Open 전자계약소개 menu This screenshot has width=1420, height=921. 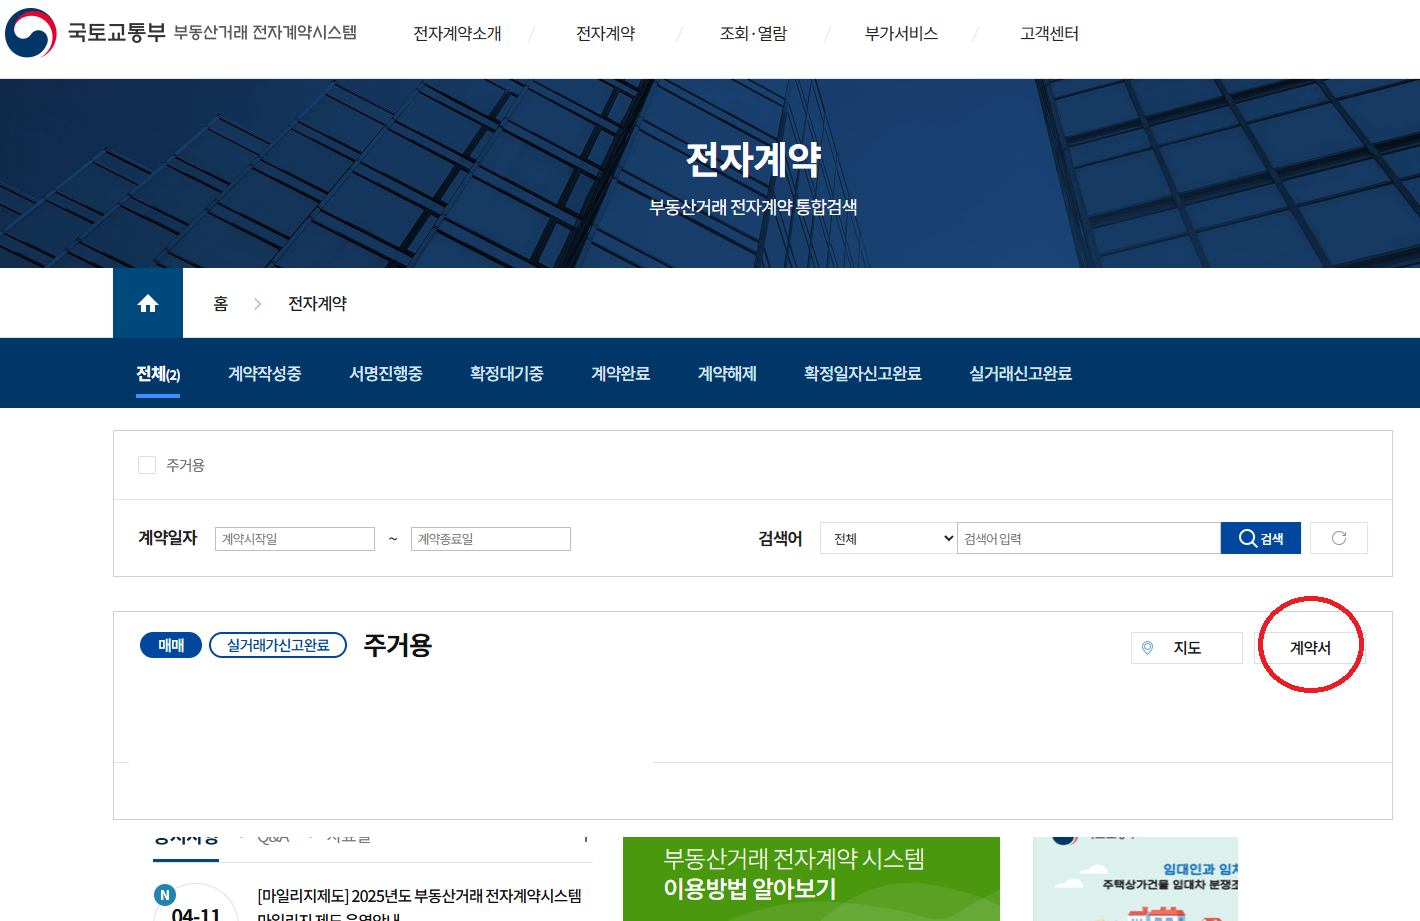[458, 34]
